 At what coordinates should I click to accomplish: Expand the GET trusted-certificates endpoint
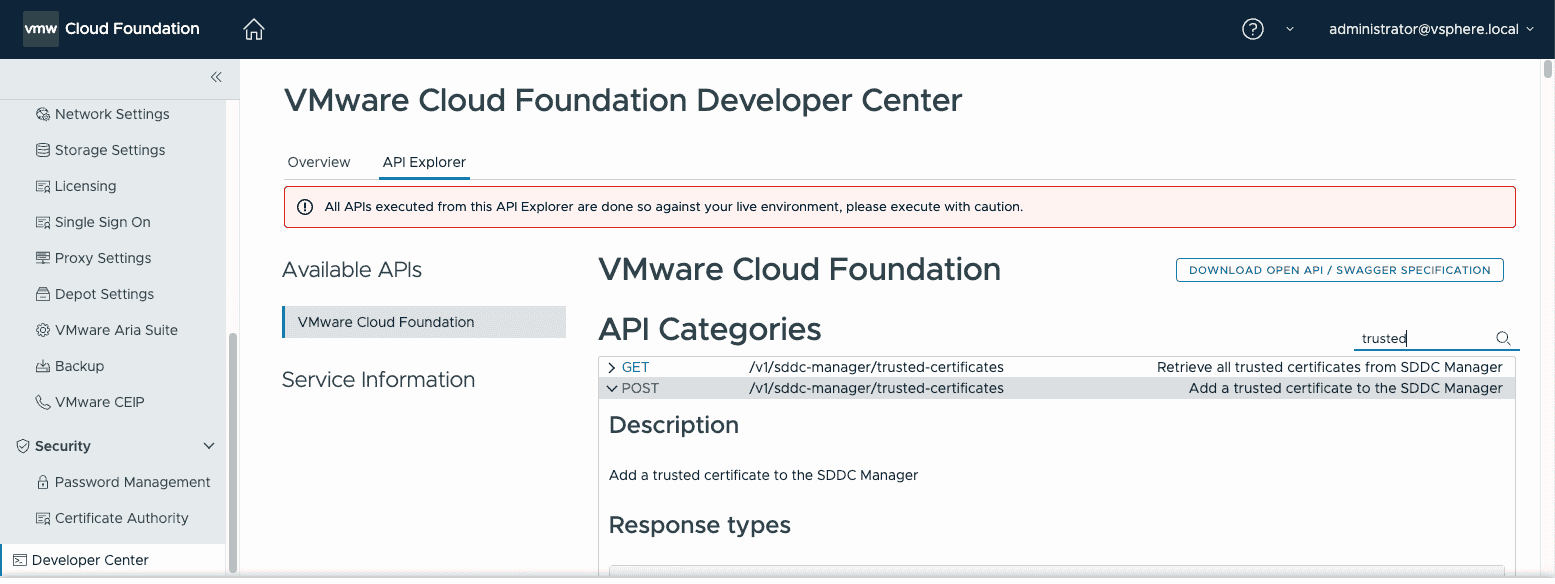pos(612,366)
